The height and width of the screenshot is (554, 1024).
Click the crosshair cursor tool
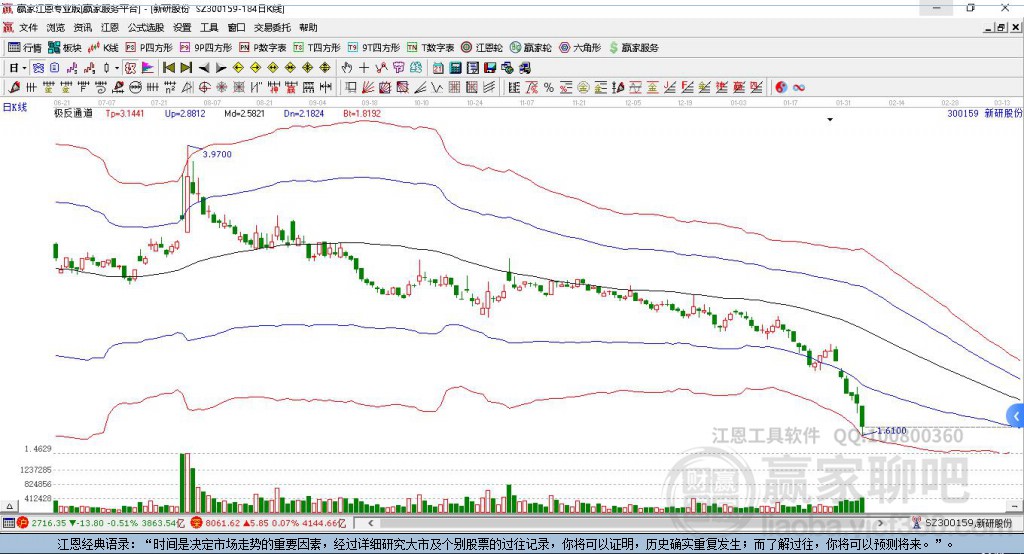pyautogui.click(x=364, y=67)
